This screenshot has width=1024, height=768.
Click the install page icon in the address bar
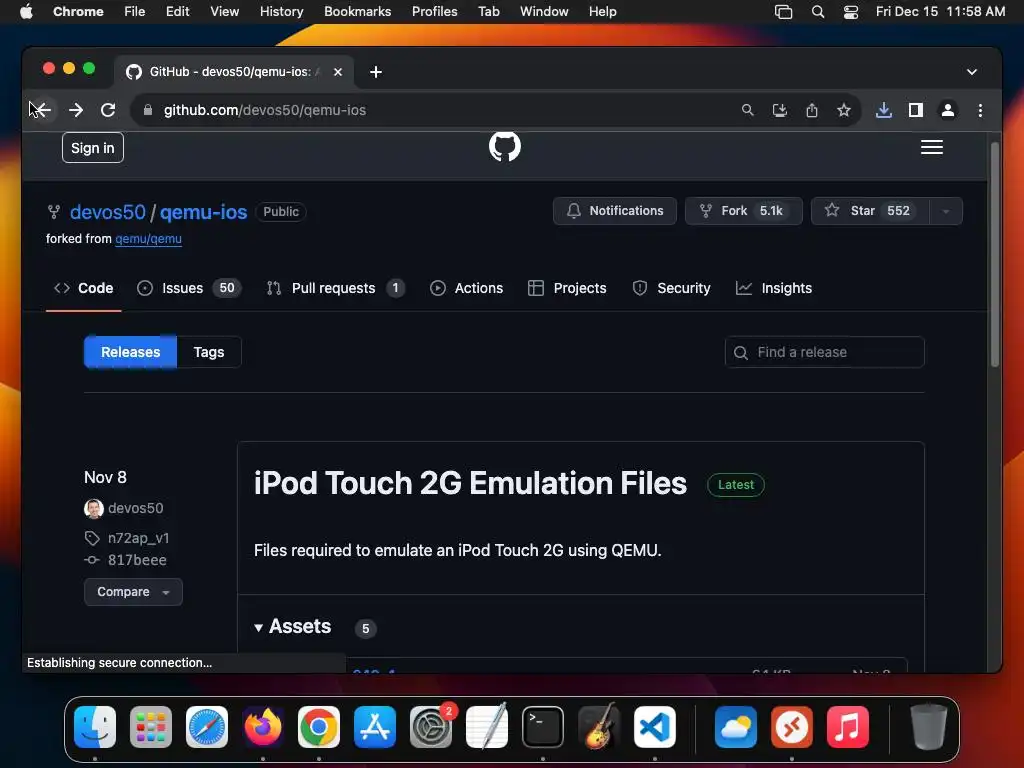tap(780, 110)
